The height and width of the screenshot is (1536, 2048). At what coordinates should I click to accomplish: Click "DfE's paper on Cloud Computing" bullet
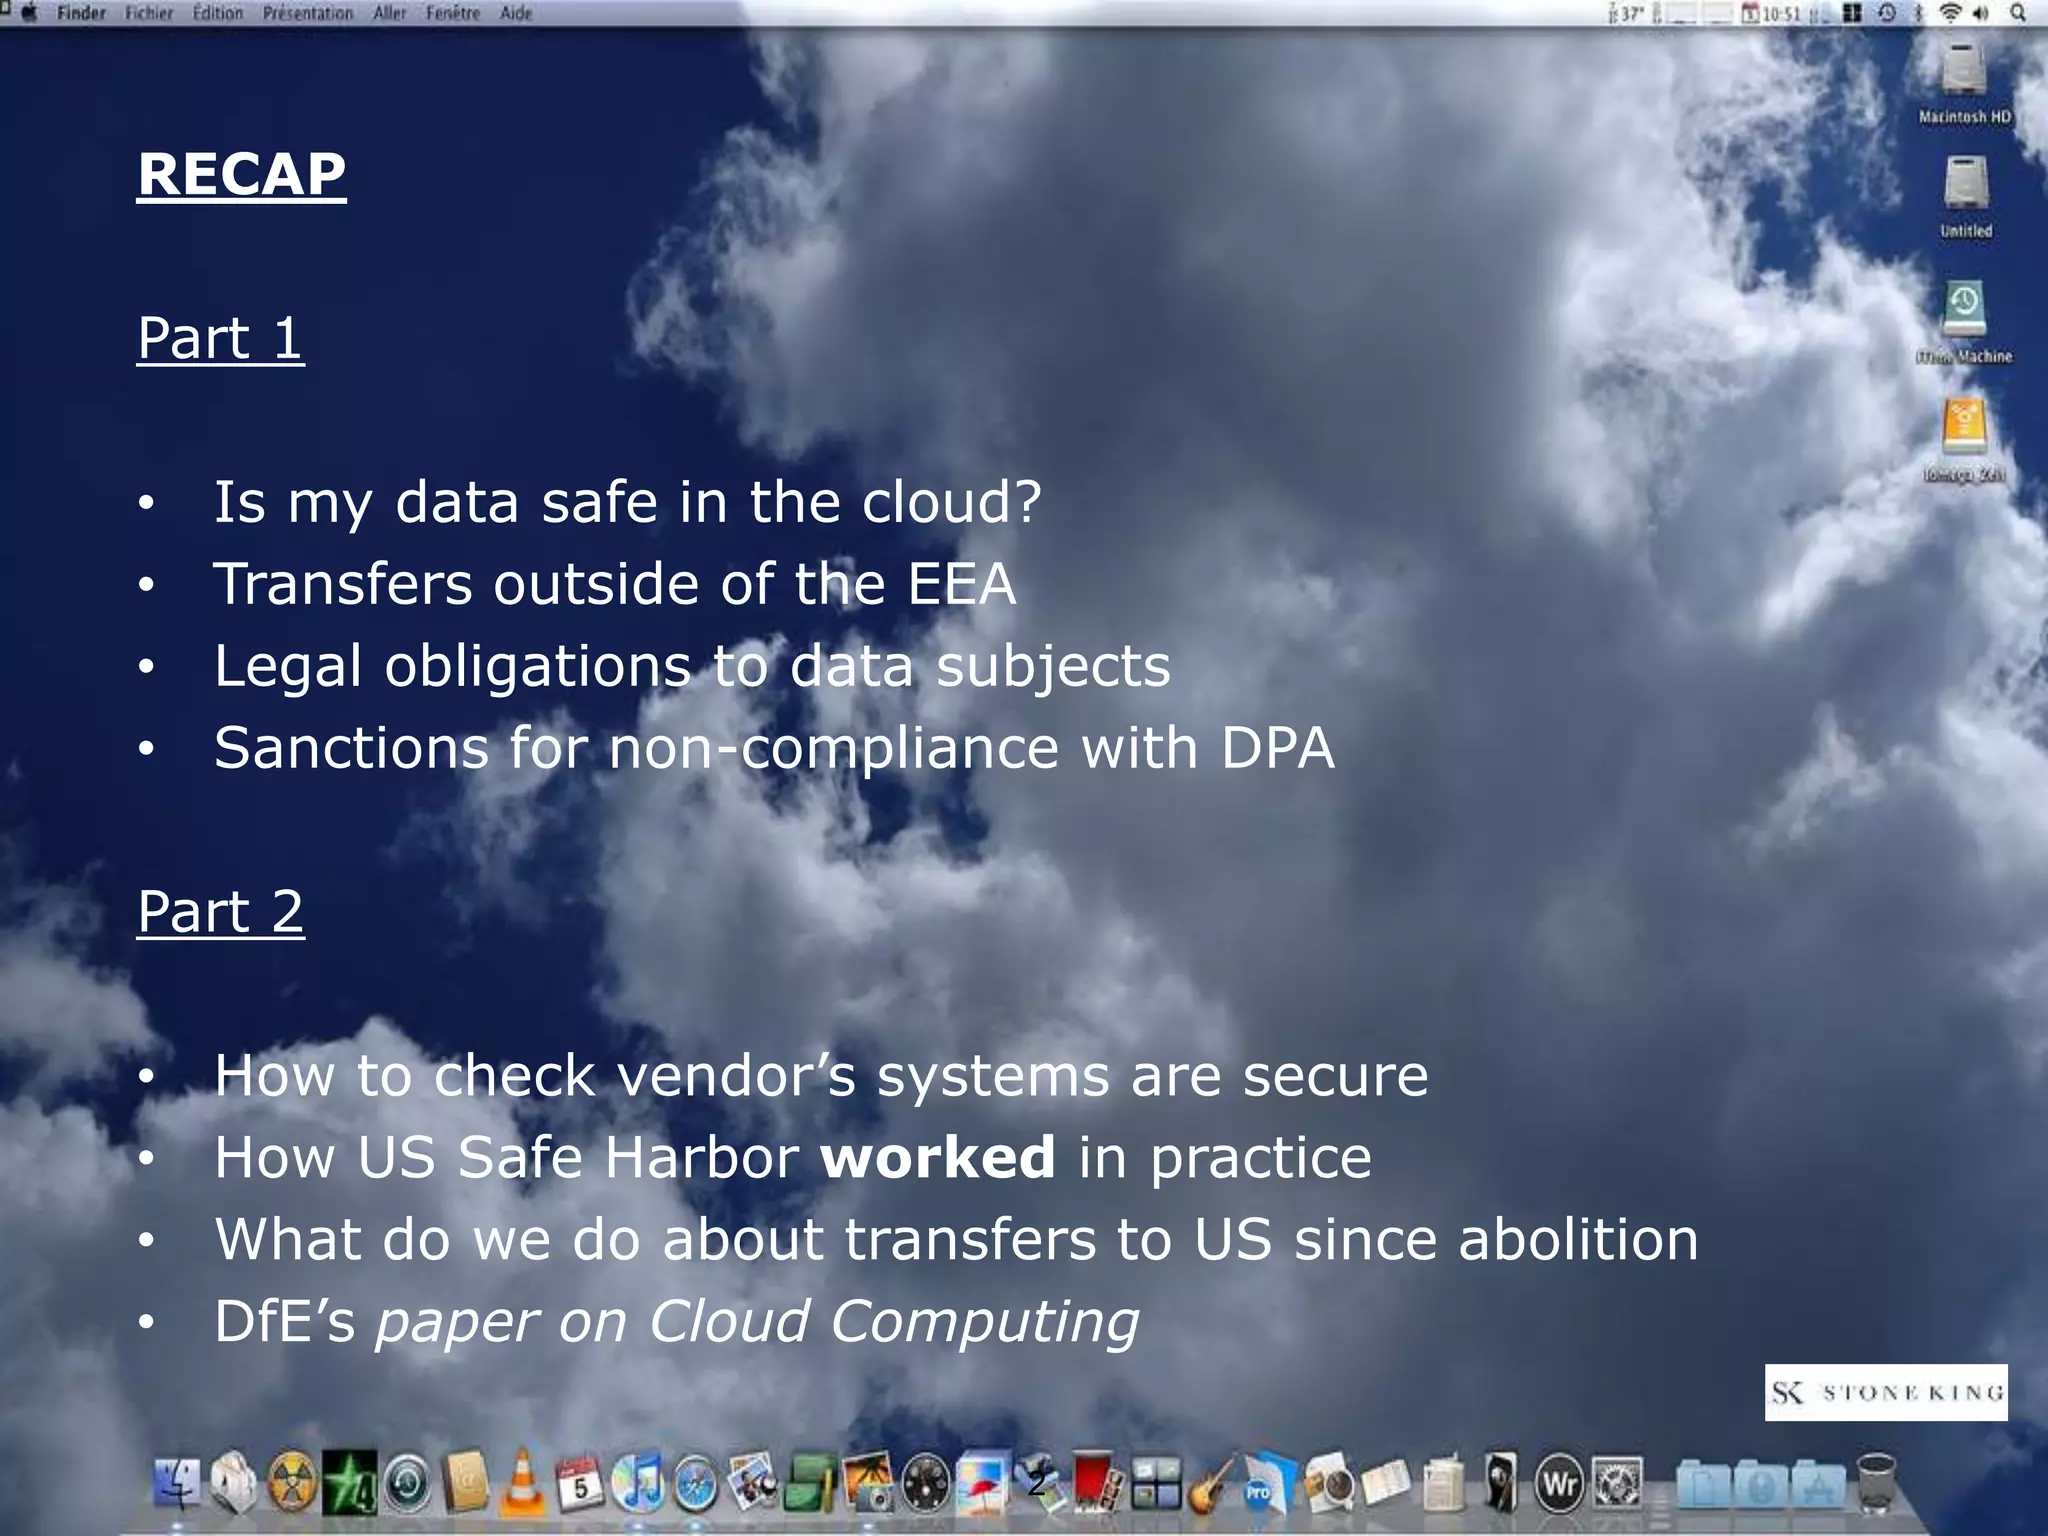pos(676,1322)
